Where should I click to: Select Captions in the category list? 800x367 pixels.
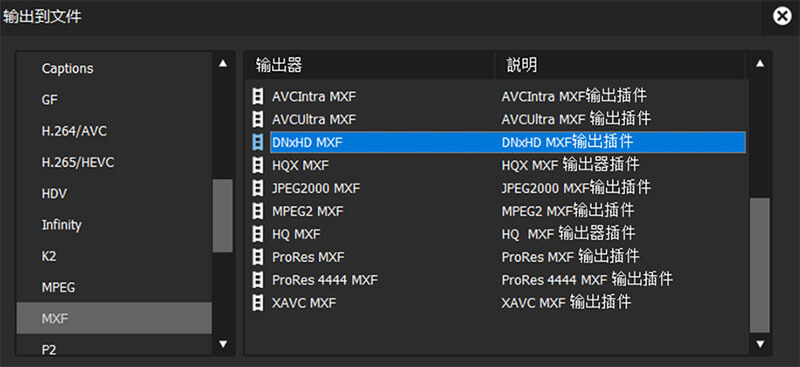(114, 68)
